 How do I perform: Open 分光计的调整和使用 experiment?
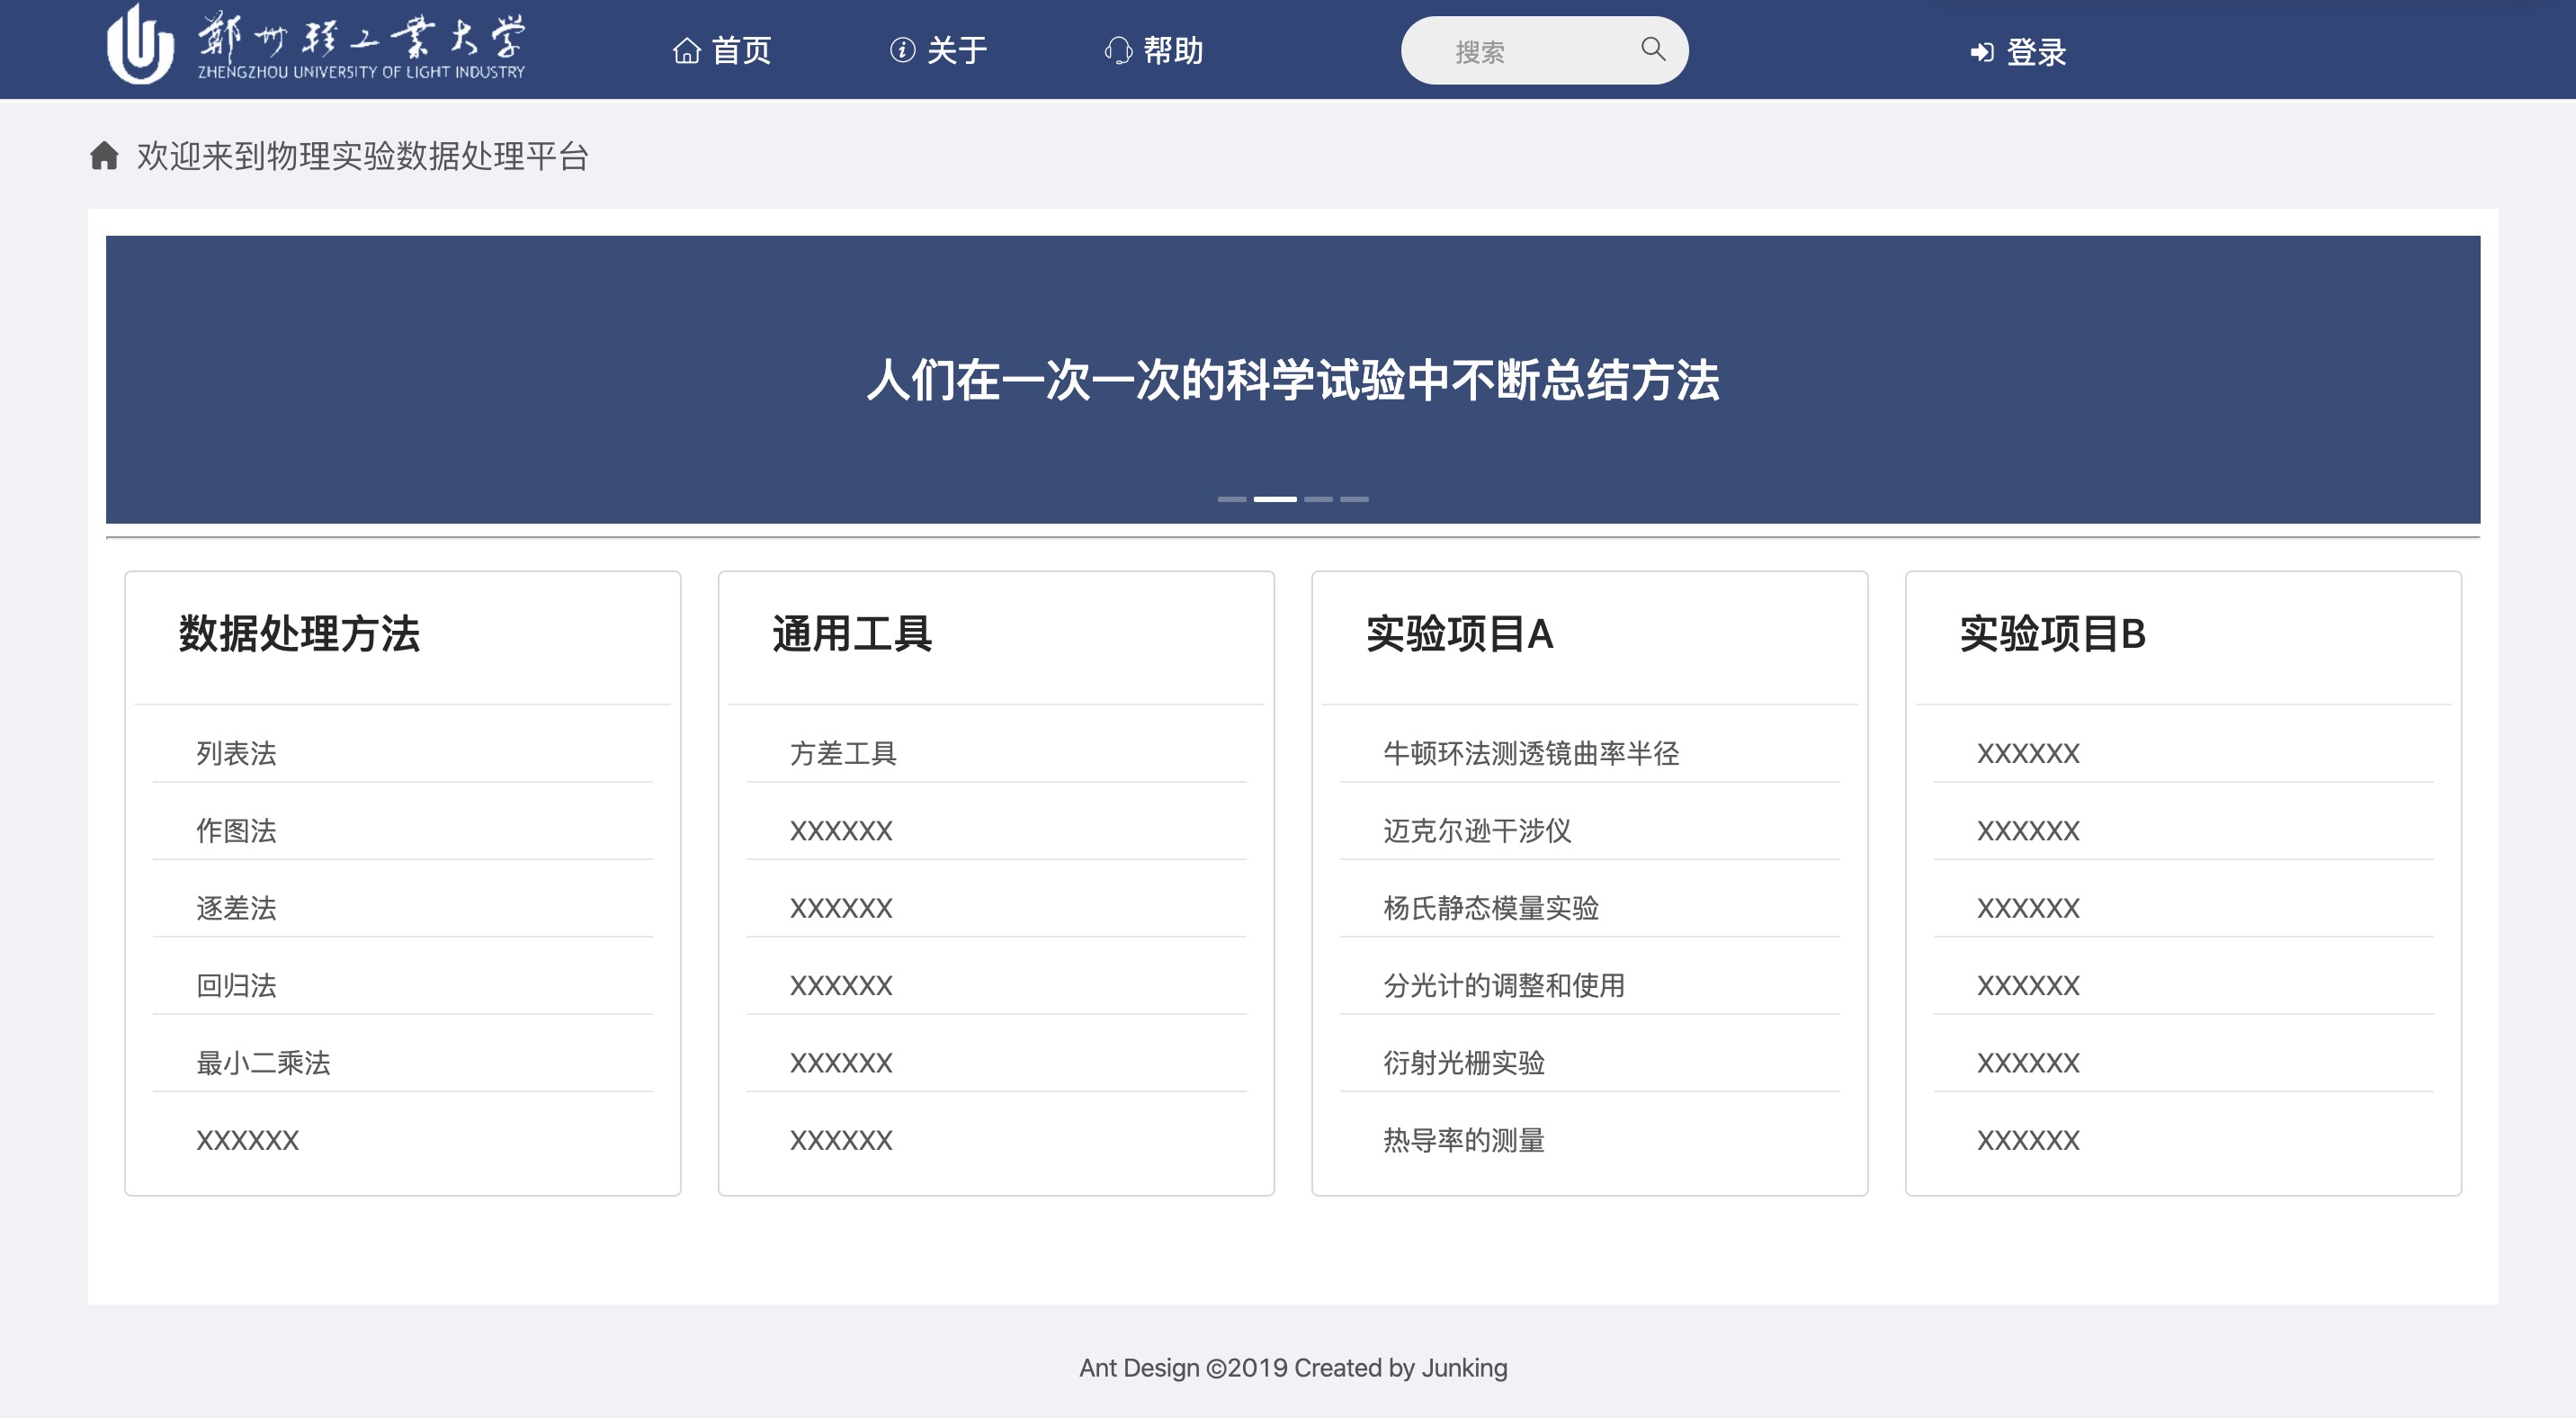pyautogui.click(x=1504, y=985)
